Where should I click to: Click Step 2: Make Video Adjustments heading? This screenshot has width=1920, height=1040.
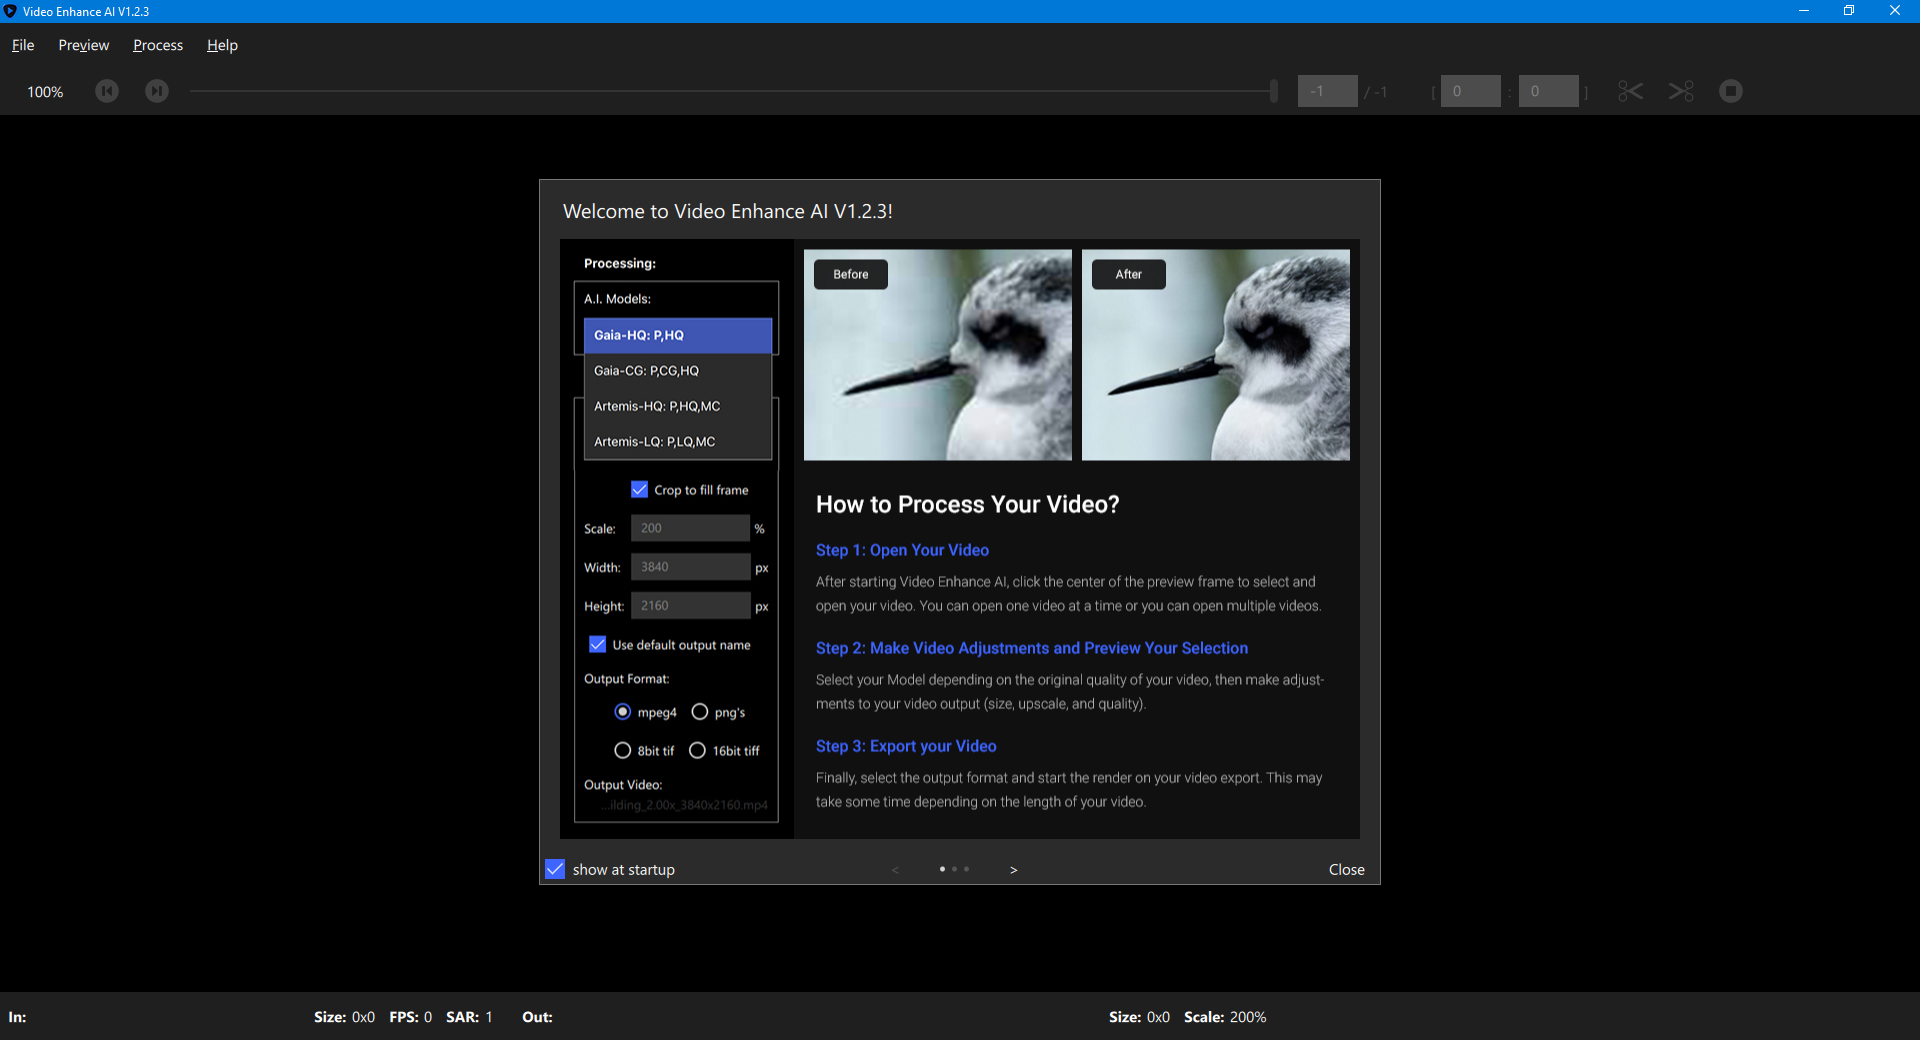(1032, 648)
